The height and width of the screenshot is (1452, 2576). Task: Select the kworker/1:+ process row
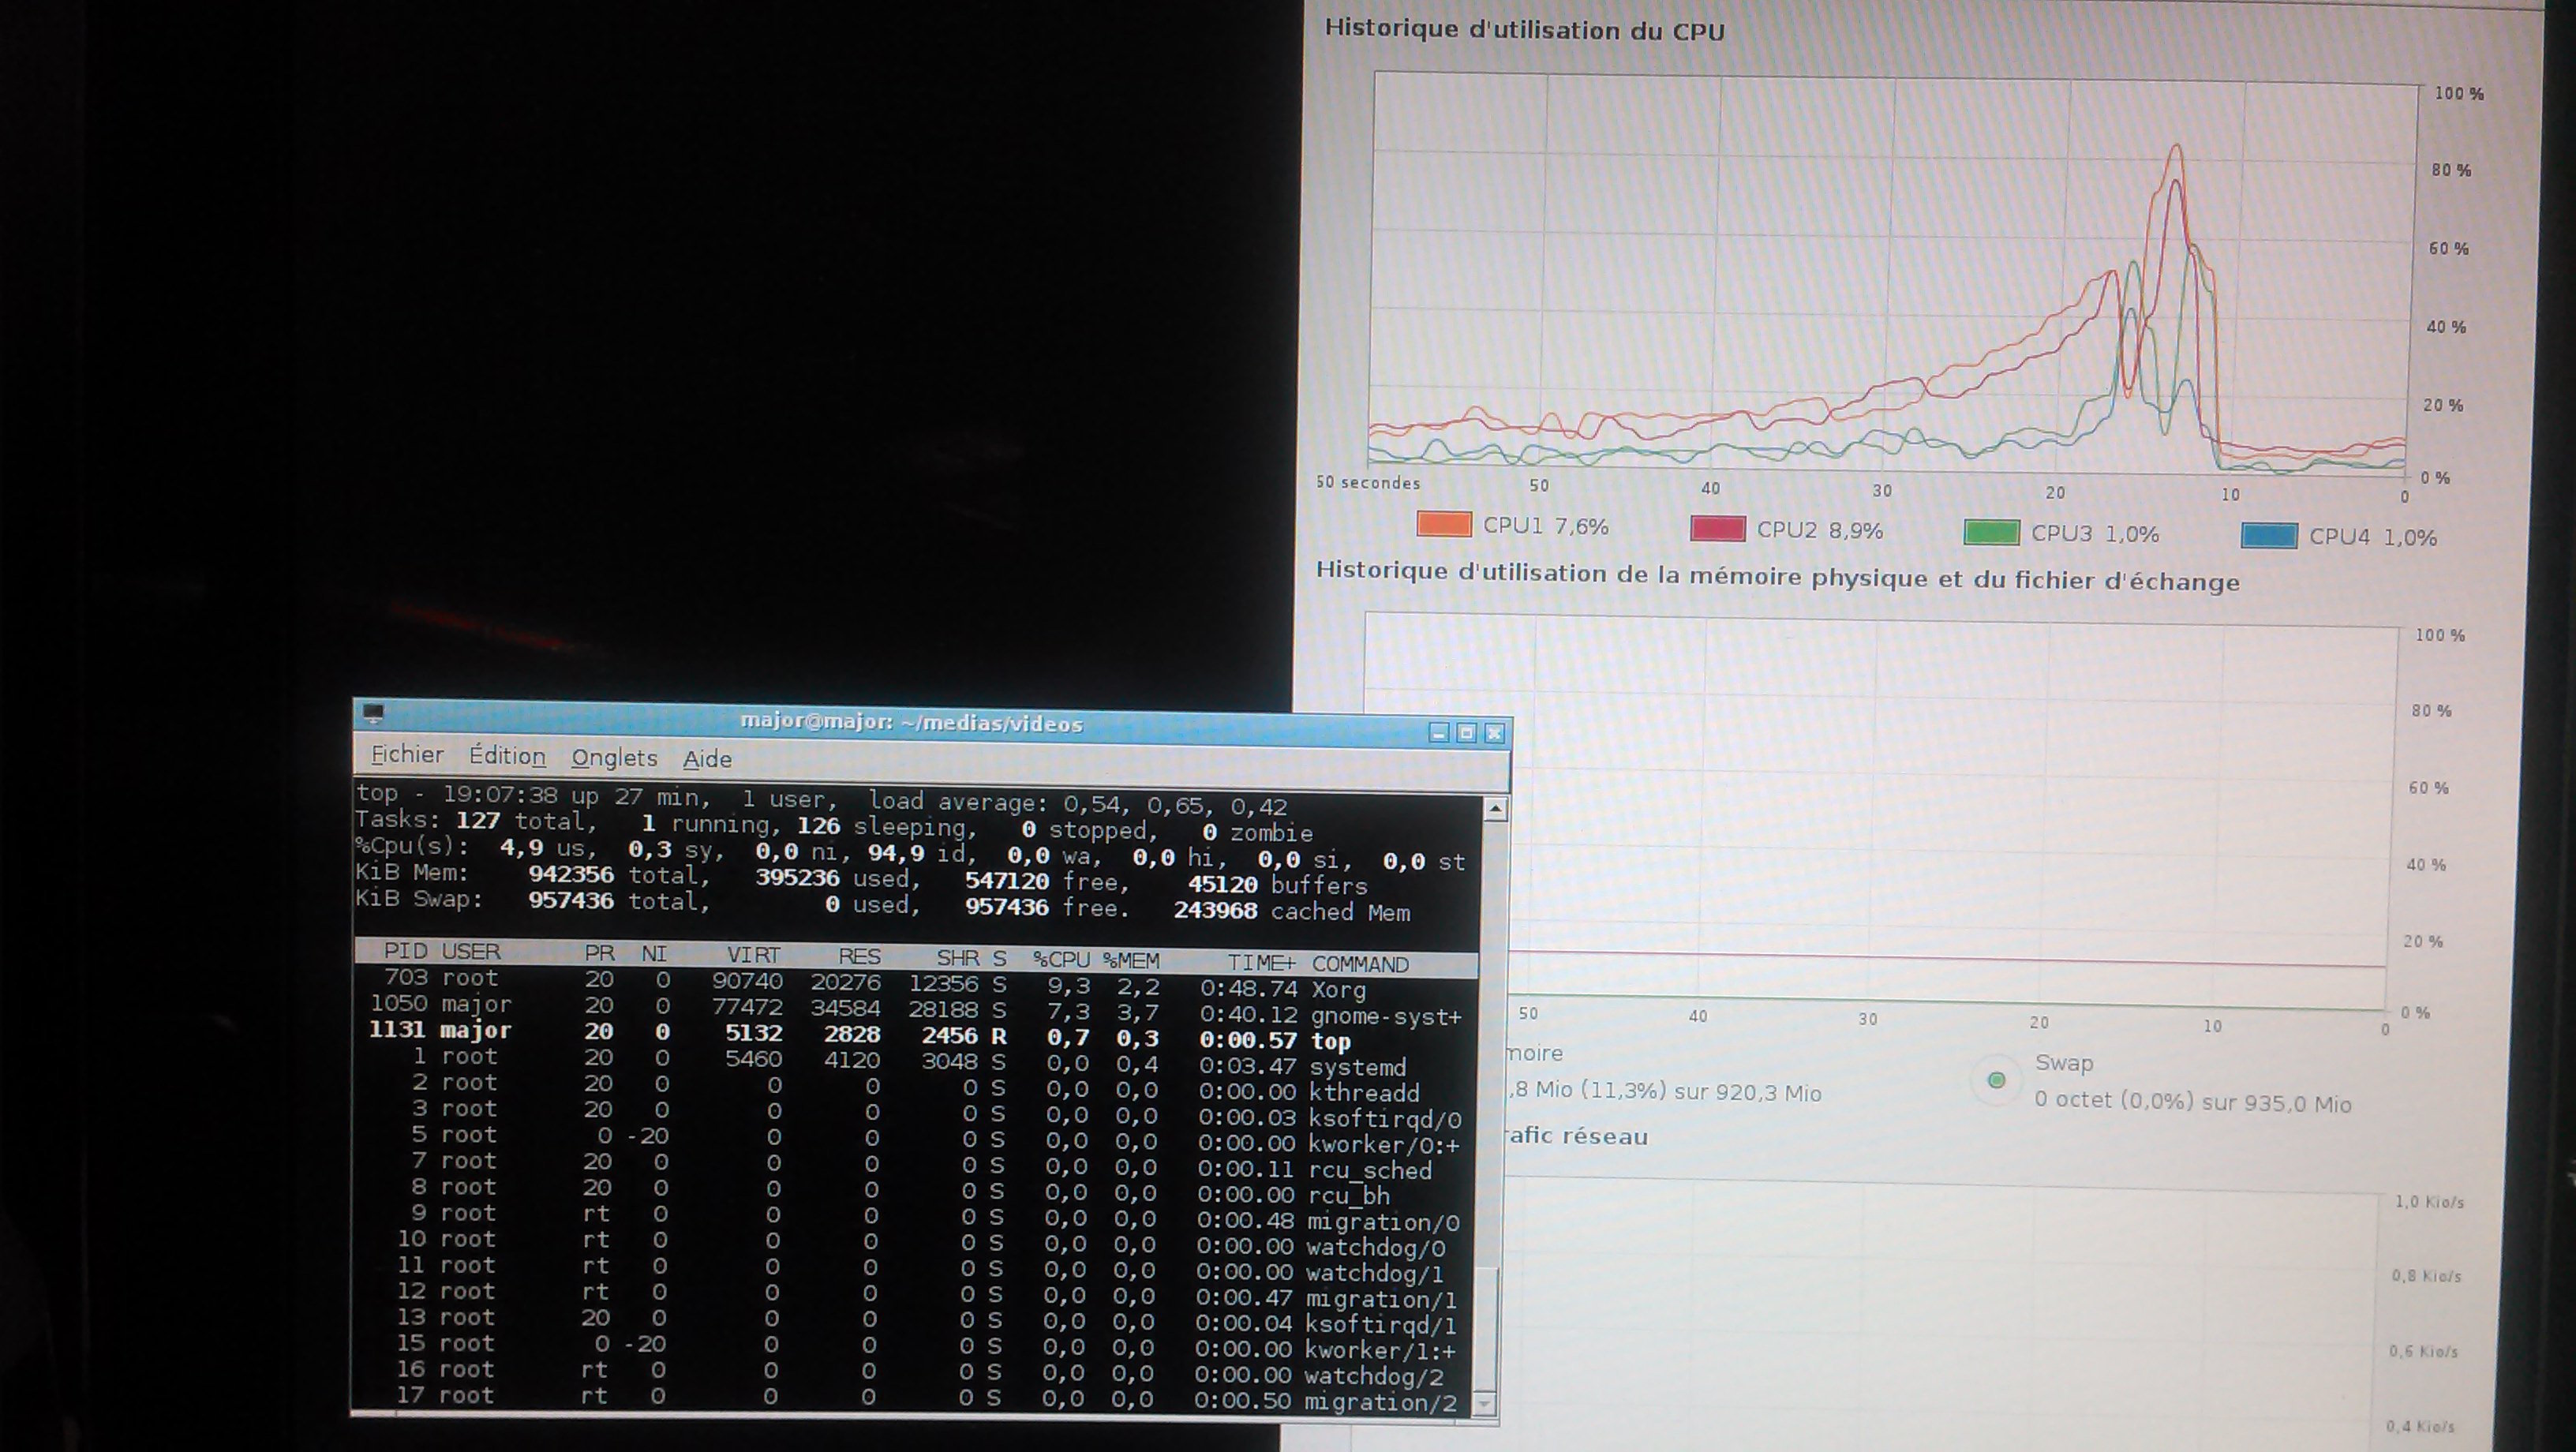915,1348
